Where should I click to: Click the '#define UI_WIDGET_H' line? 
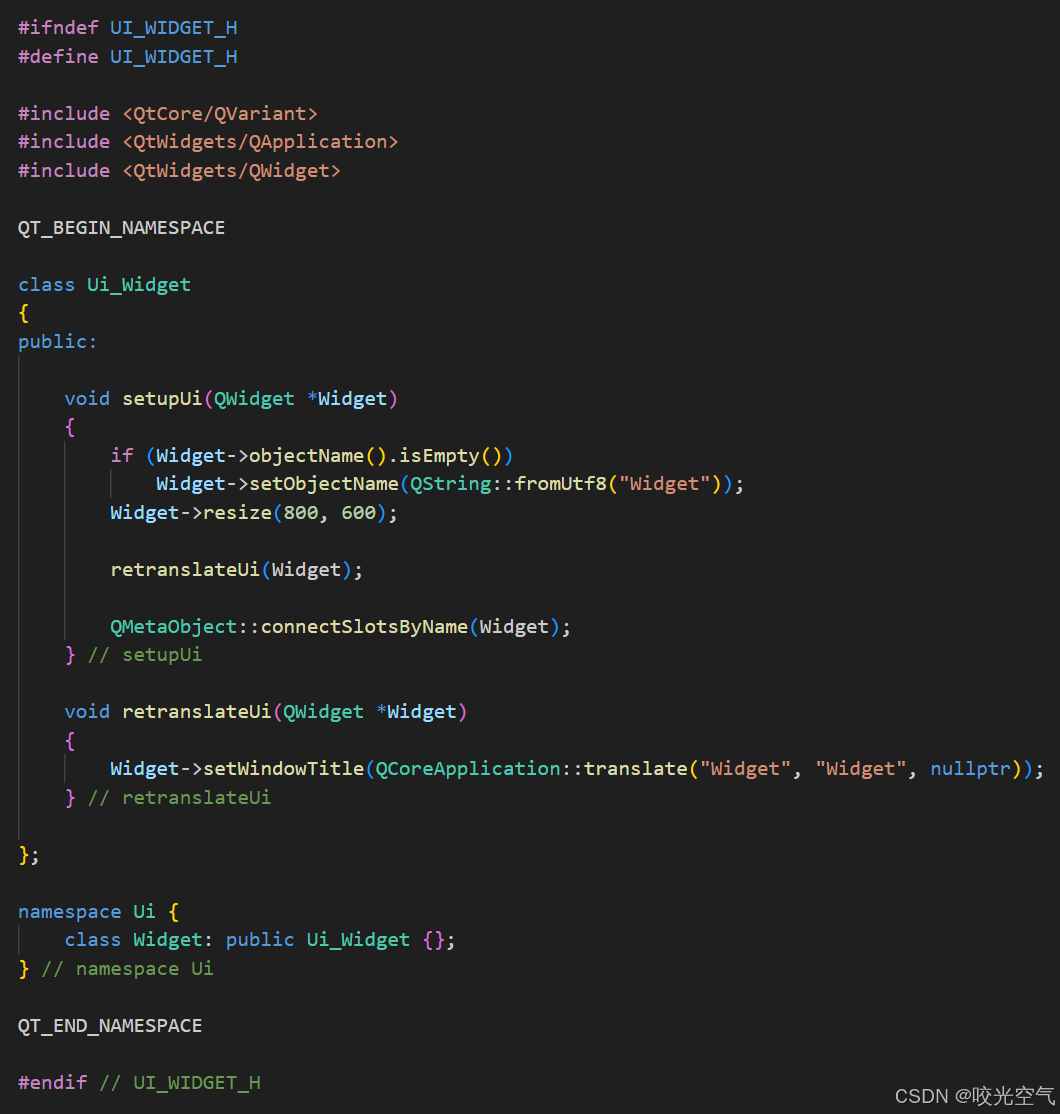[x=128, y=57]
